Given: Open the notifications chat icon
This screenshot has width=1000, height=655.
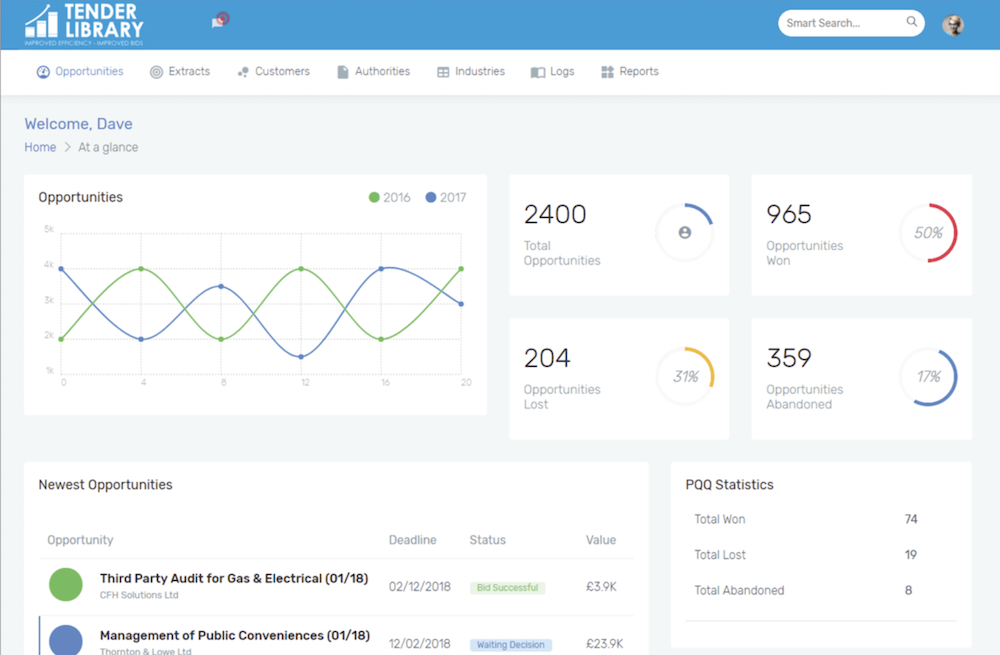Looking at the screenshot, I should point(218,22).
